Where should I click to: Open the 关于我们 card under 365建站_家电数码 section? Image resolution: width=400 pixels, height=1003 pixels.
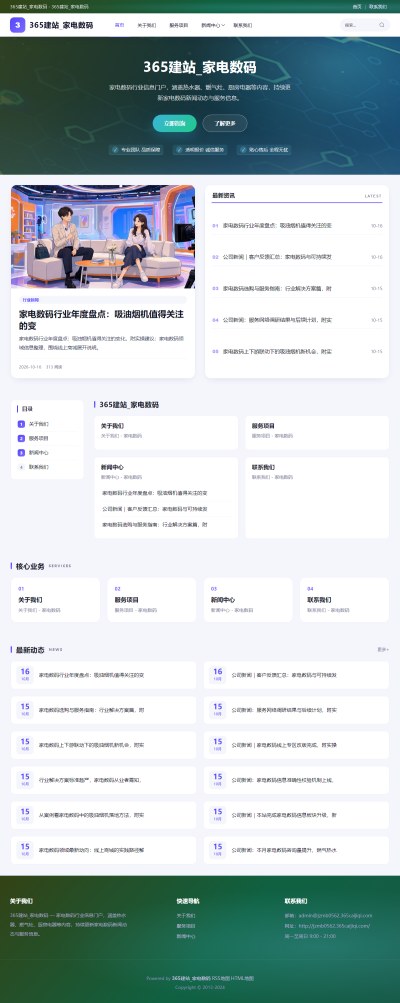coord(166,432)
